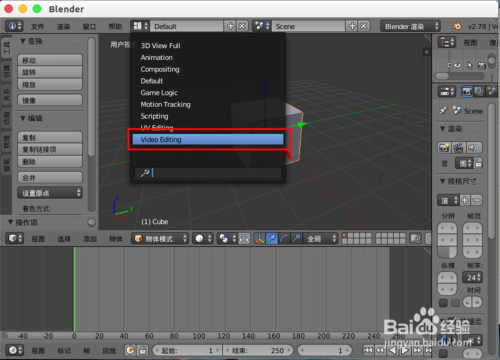
Task: Collapse the 编辑 (Edit) panel
Action: 23,118
